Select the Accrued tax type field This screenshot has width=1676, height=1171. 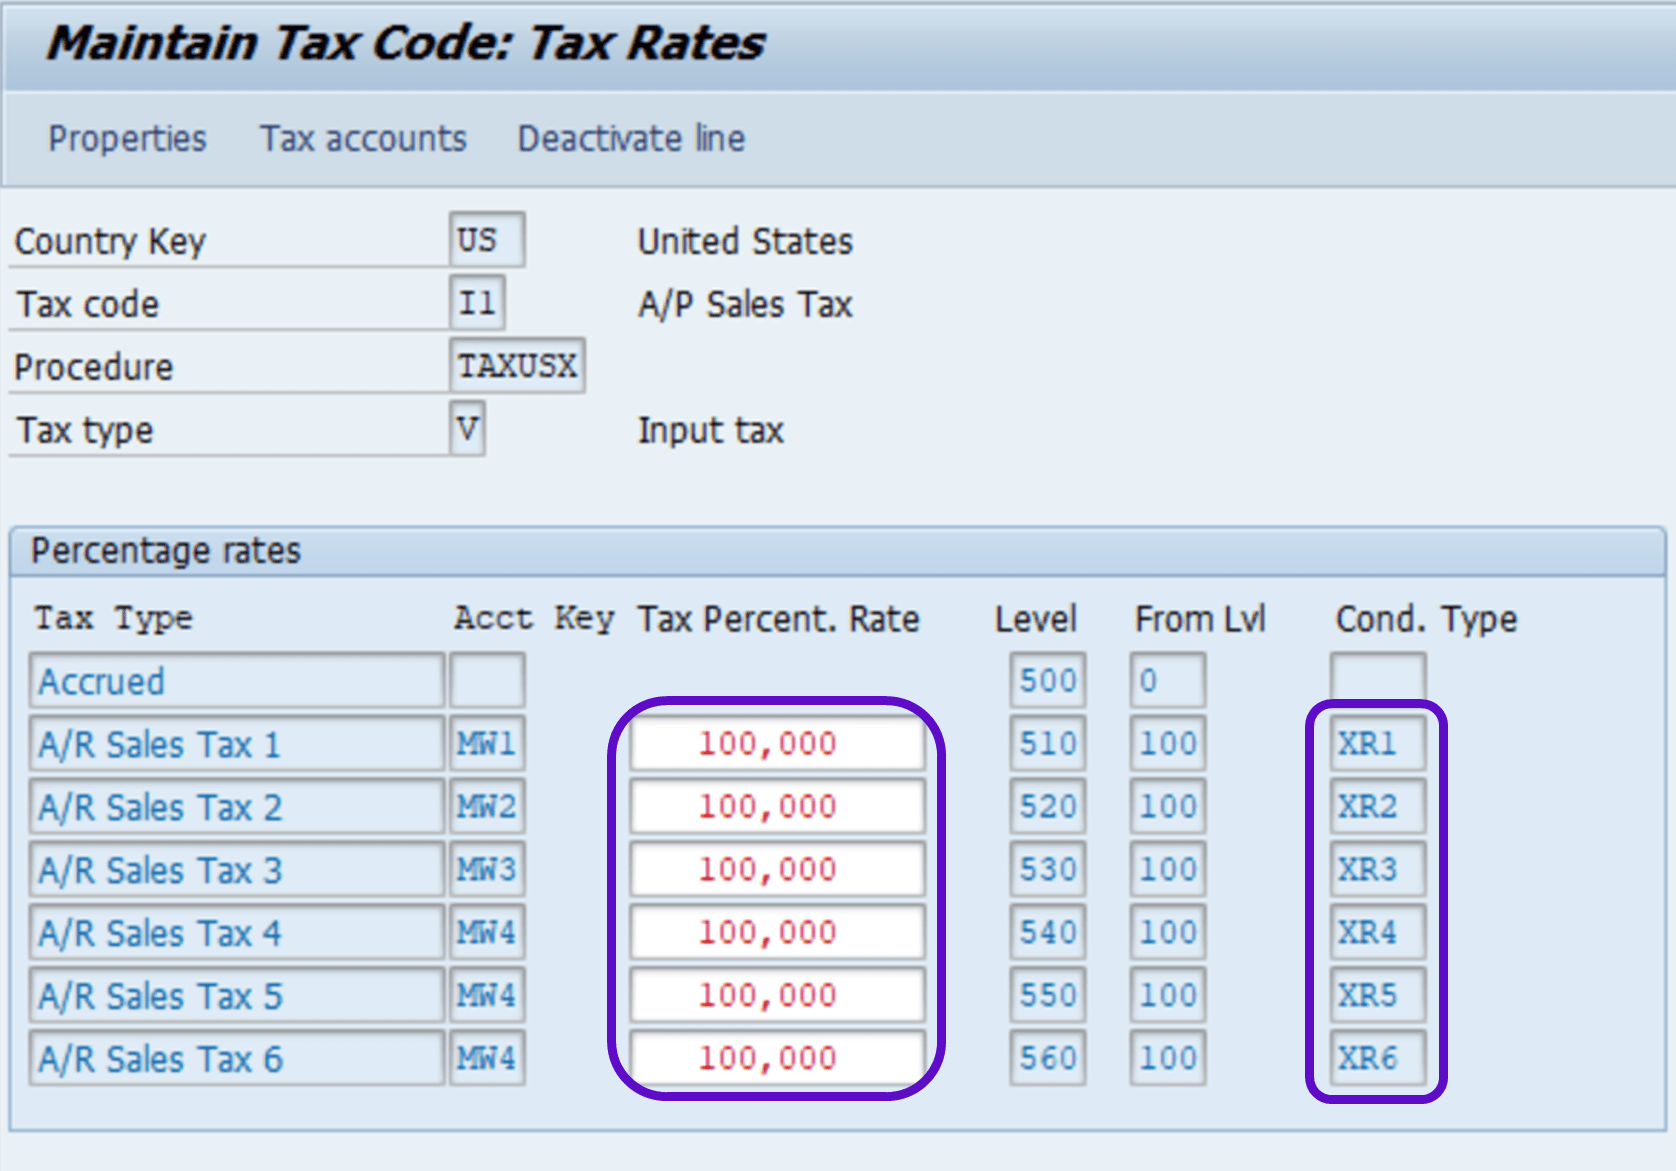[237, 681]
